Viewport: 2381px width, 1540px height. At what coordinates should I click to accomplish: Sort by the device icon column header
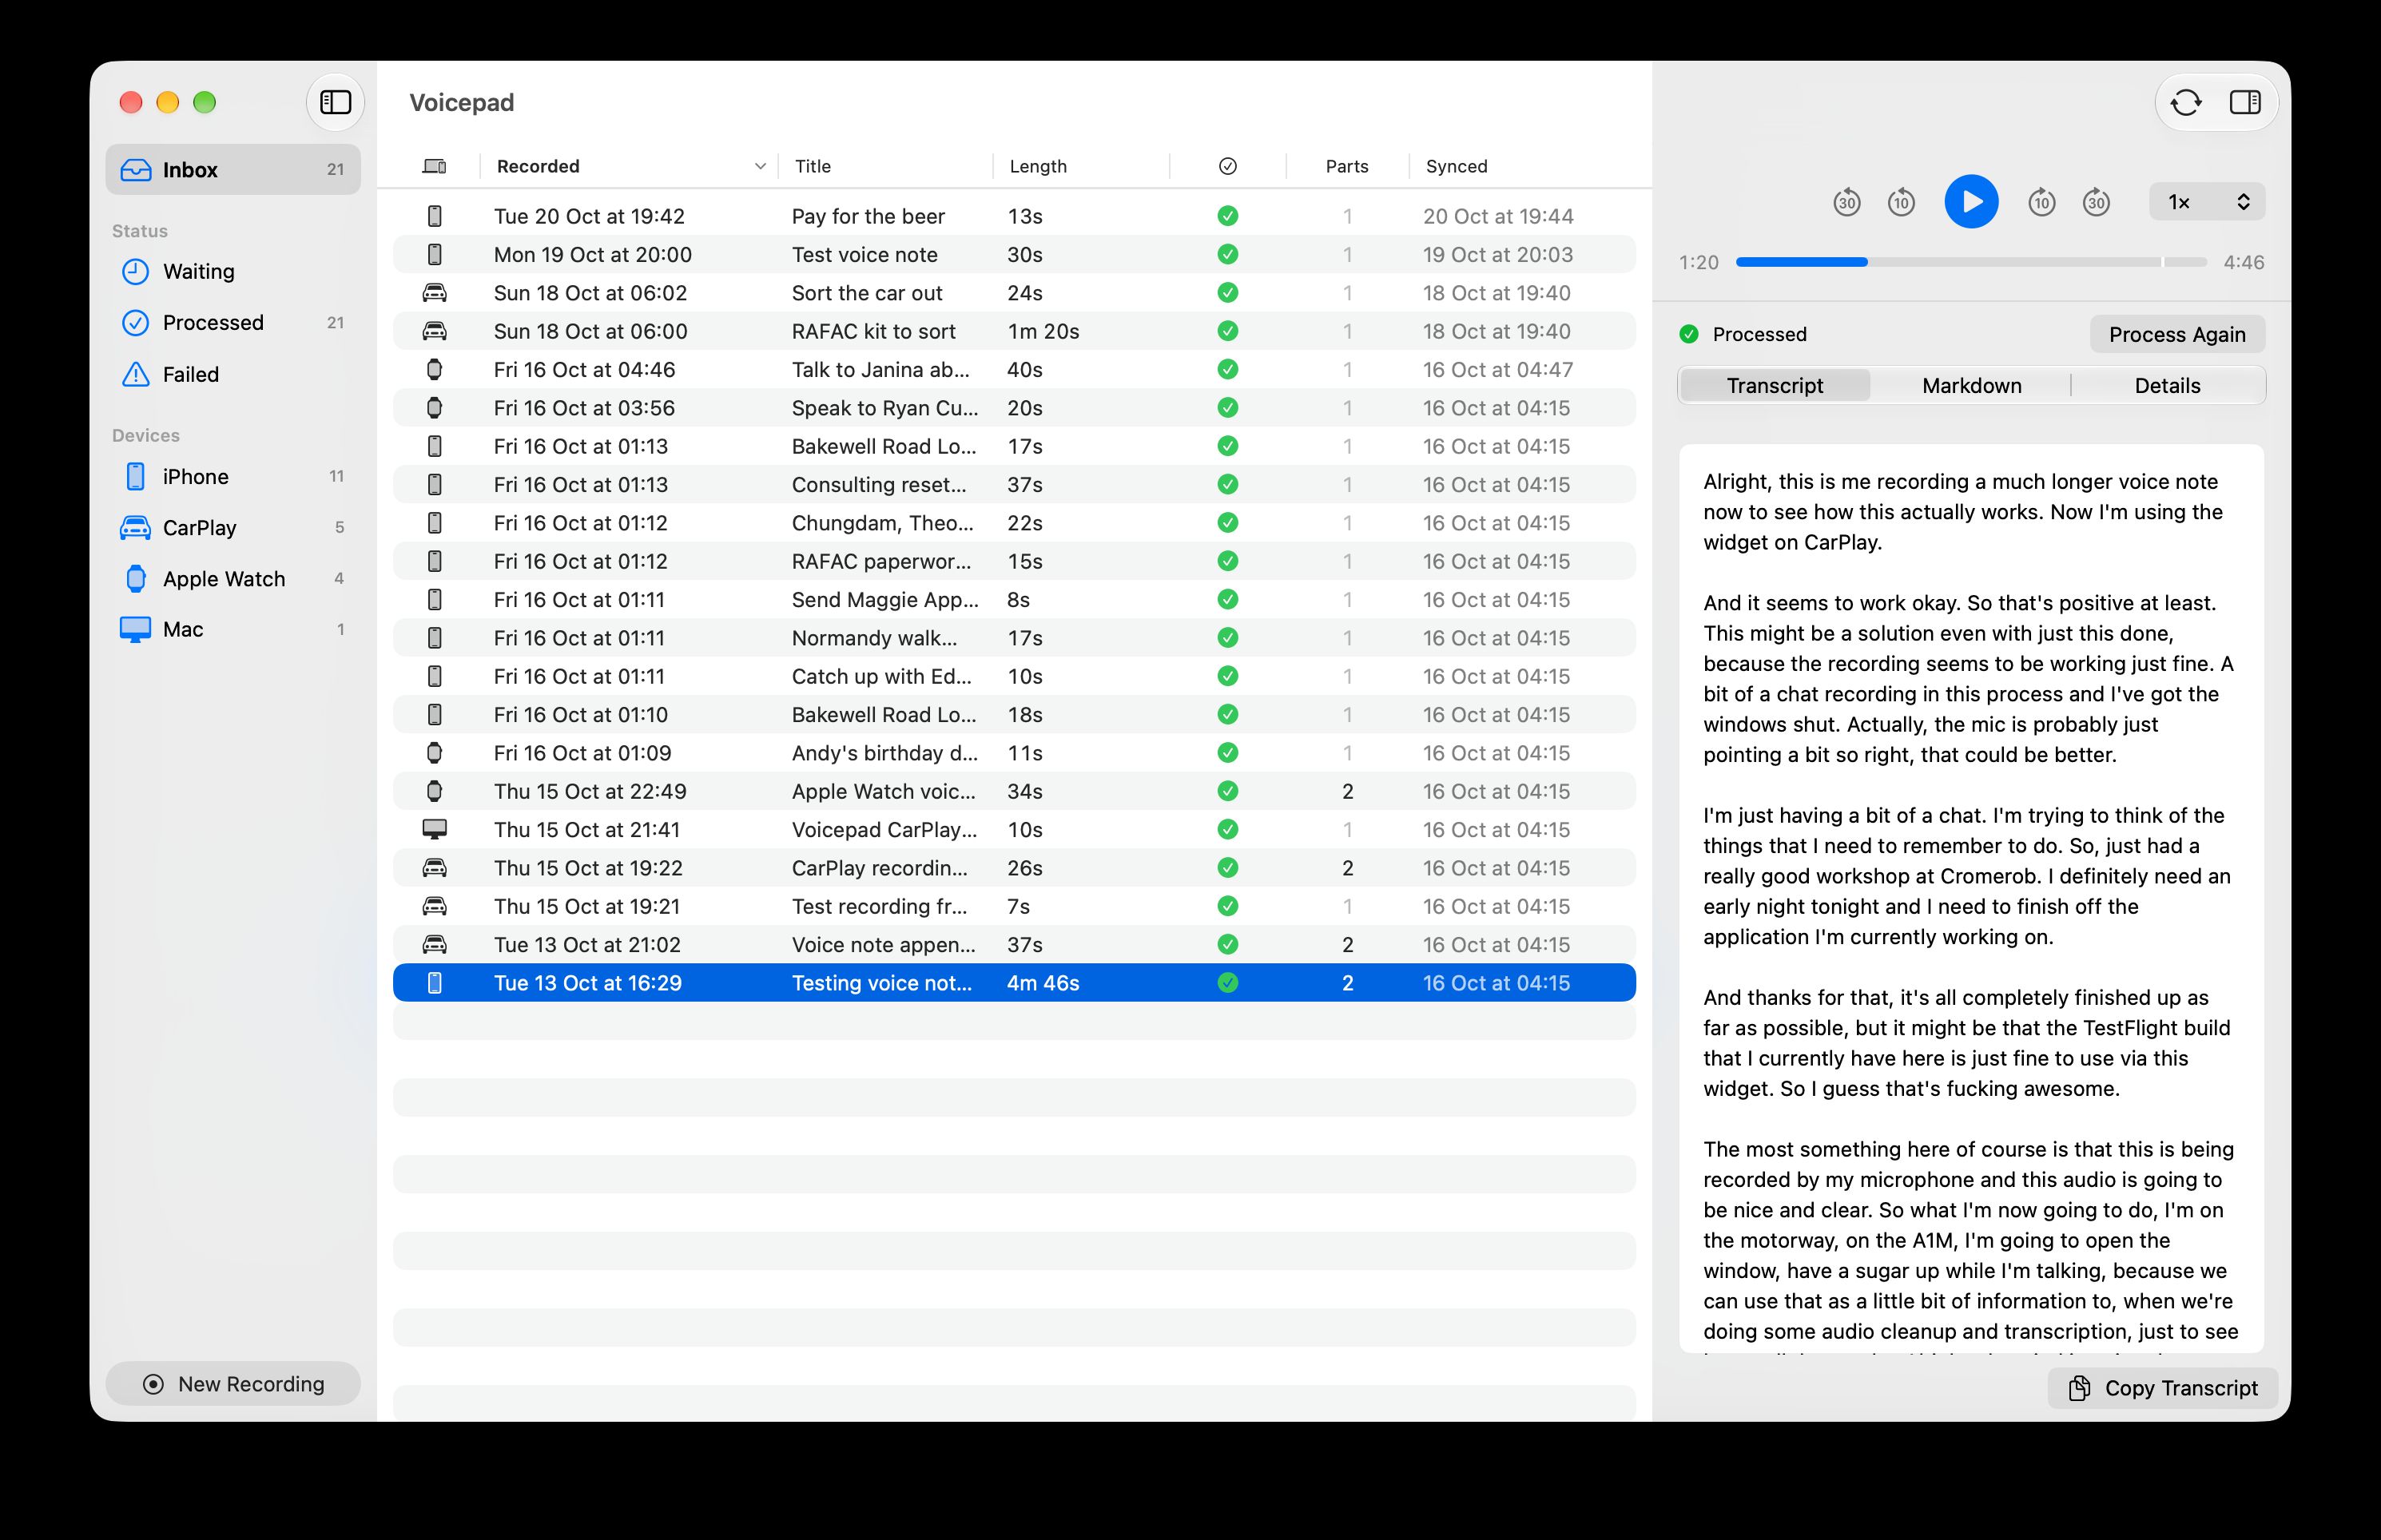pos(434,166)
